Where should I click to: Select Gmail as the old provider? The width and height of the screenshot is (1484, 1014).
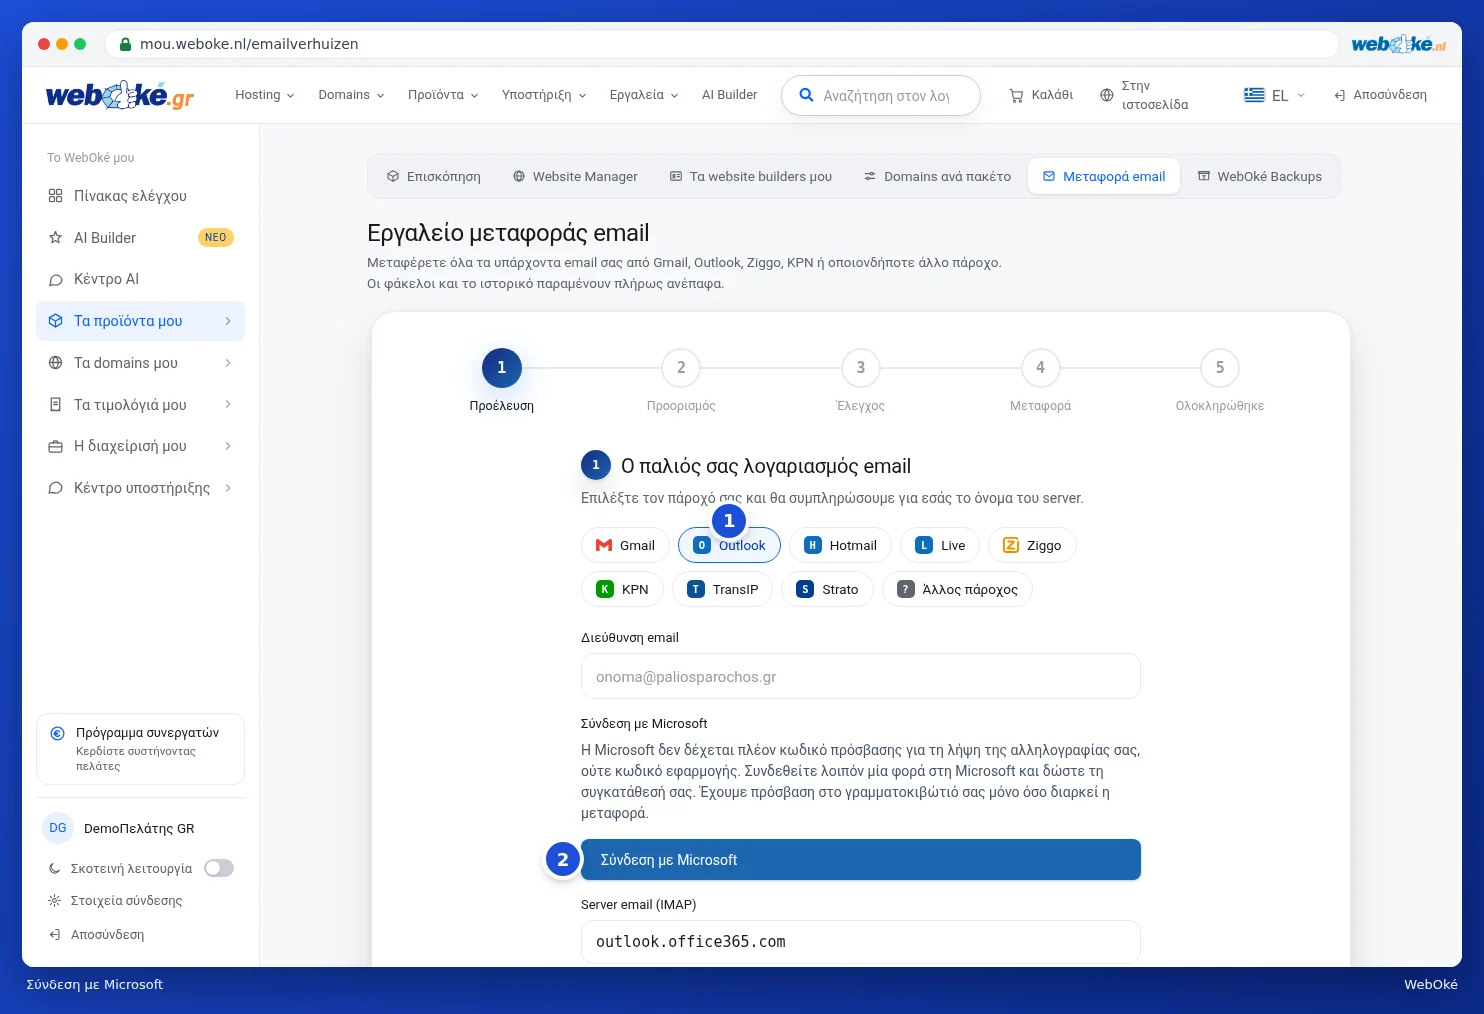[x=625, y=545]
